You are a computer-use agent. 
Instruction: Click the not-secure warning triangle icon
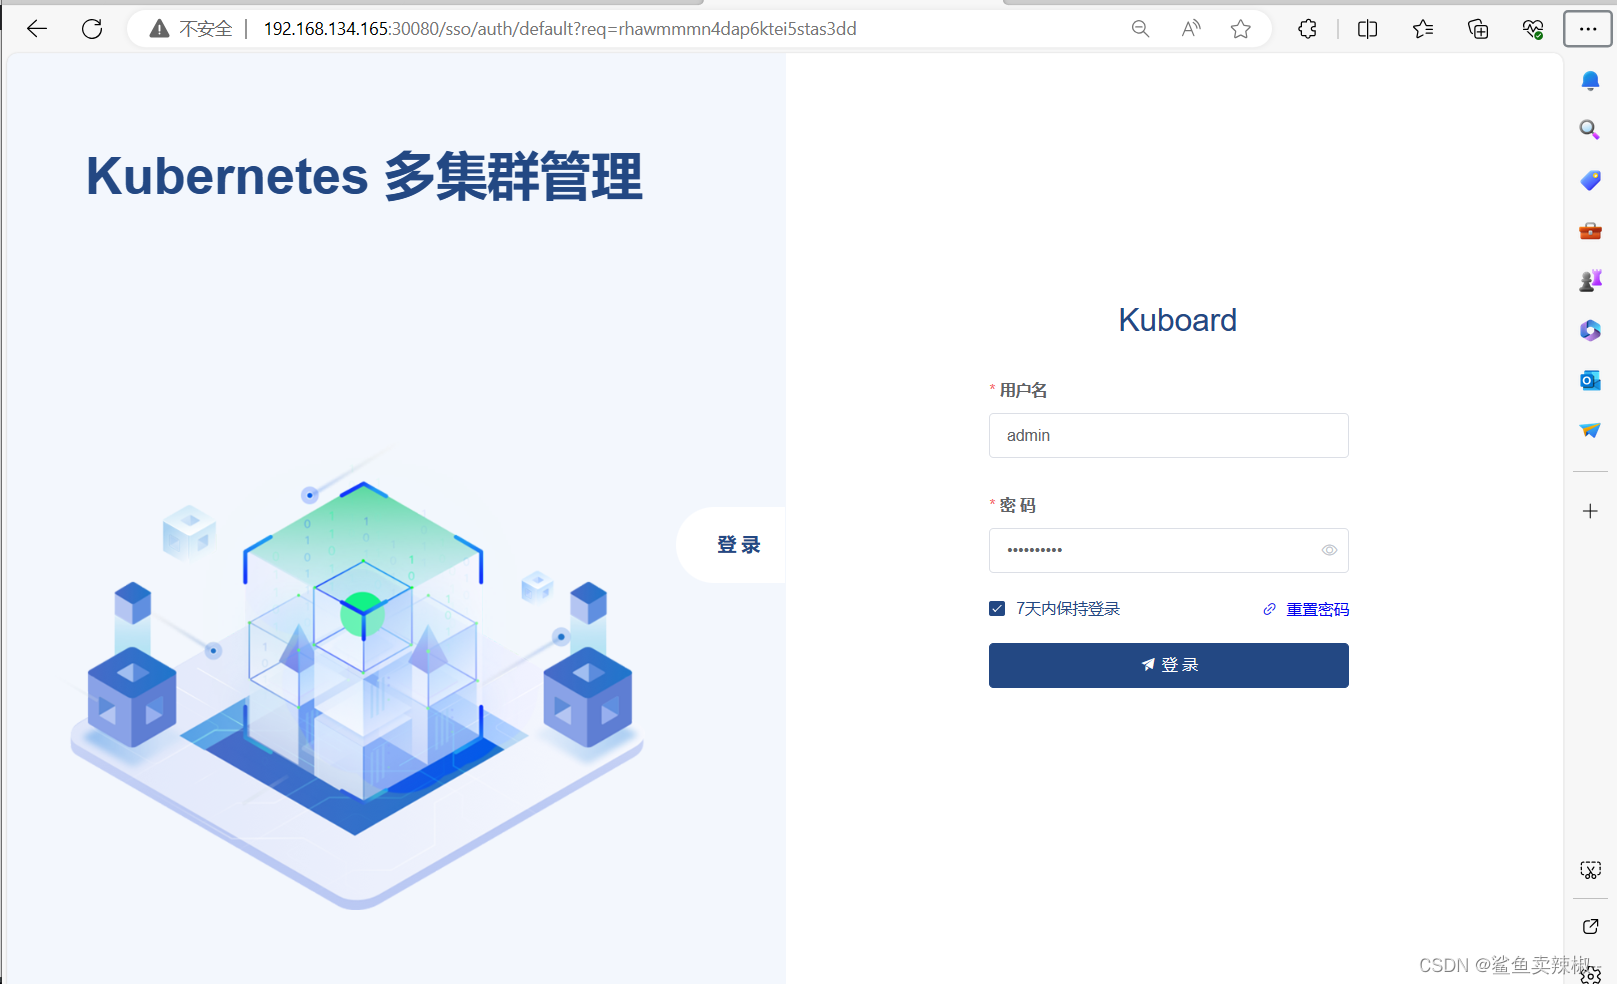[x=159, y=29]
